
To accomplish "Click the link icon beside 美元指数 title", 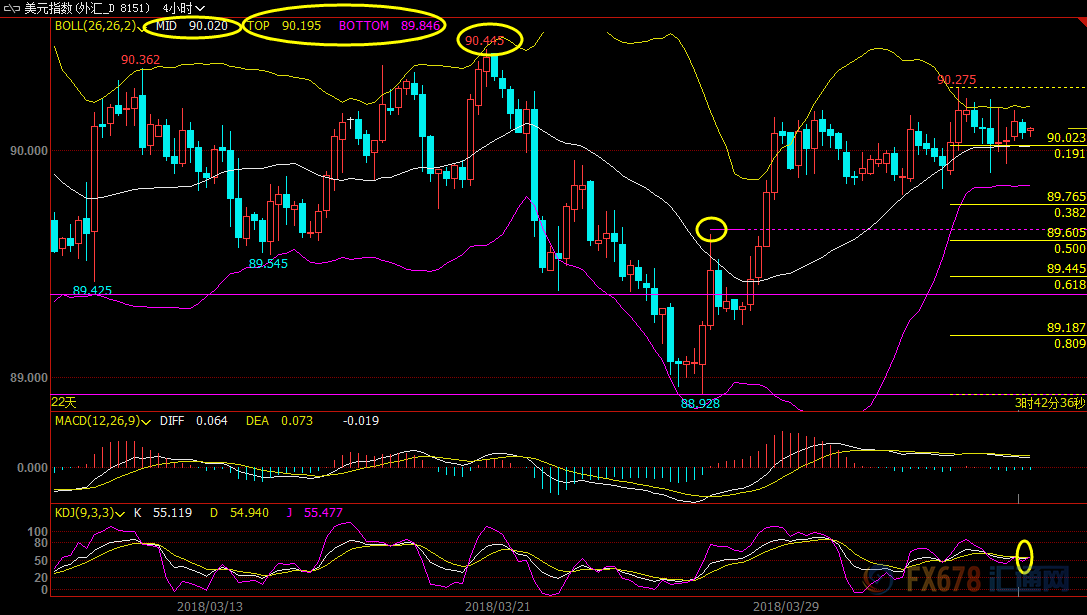I will tap(12, 8).
